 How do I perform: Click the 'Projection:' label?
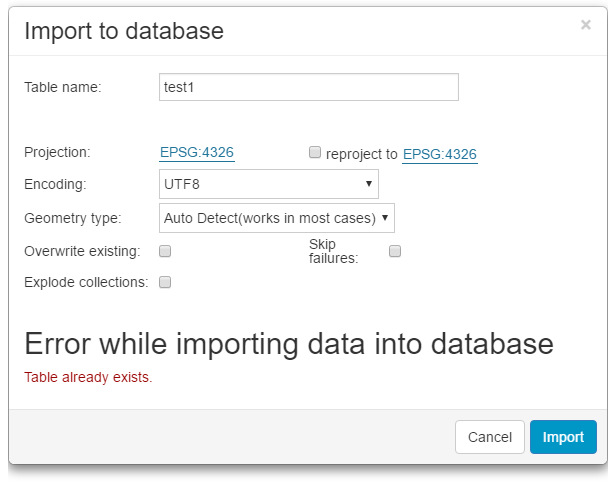click(x=57, y=152)
